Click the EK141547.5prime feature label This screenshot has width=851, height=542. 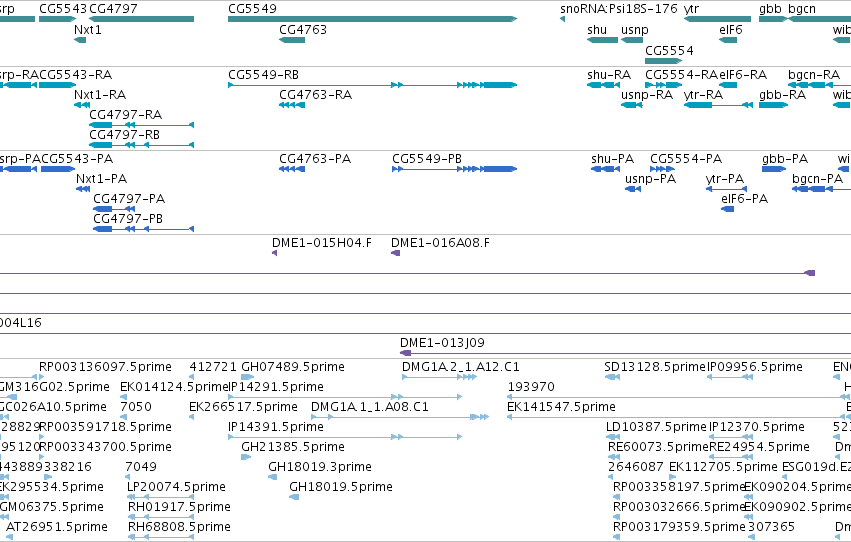pyautogui.click(x=561, y=407)
